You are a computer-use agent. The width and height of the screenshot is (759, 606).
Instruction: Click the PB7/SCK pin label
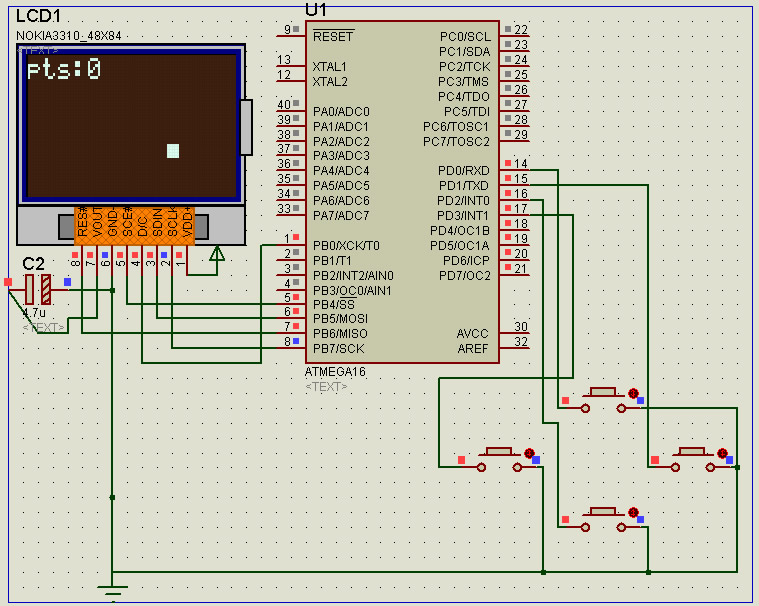(339, 348)
